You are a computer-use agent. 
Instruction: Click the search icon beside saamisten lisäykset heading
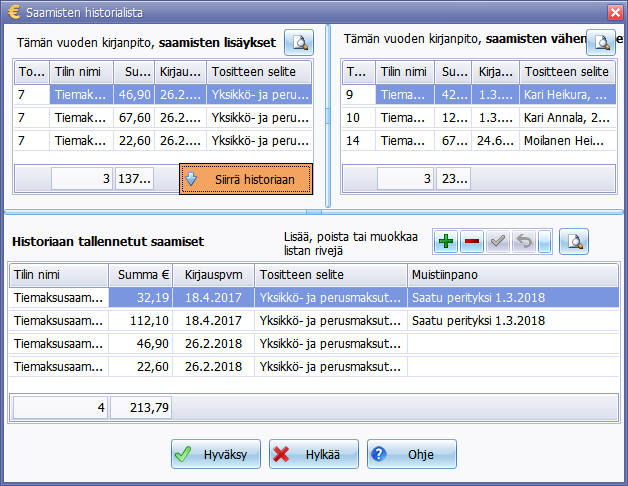(299, 42)
